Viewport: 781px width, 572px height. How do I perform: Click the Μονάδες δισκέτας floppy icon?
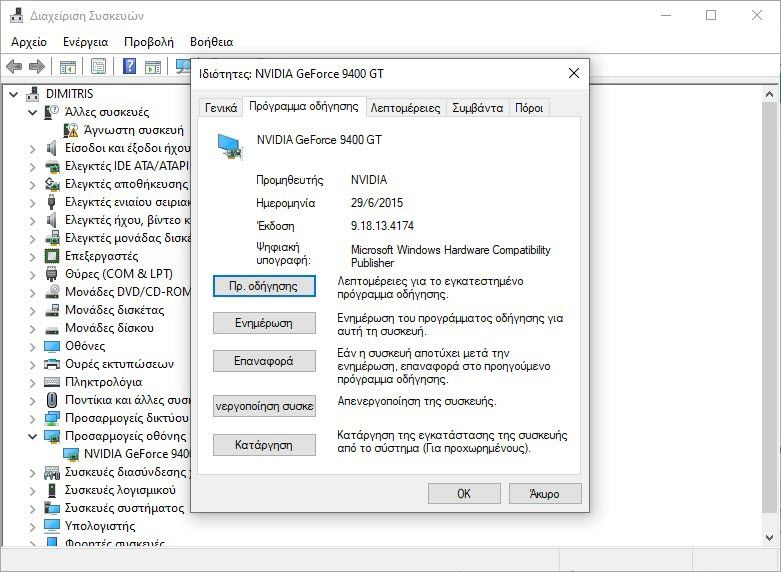tap(52, 310)
